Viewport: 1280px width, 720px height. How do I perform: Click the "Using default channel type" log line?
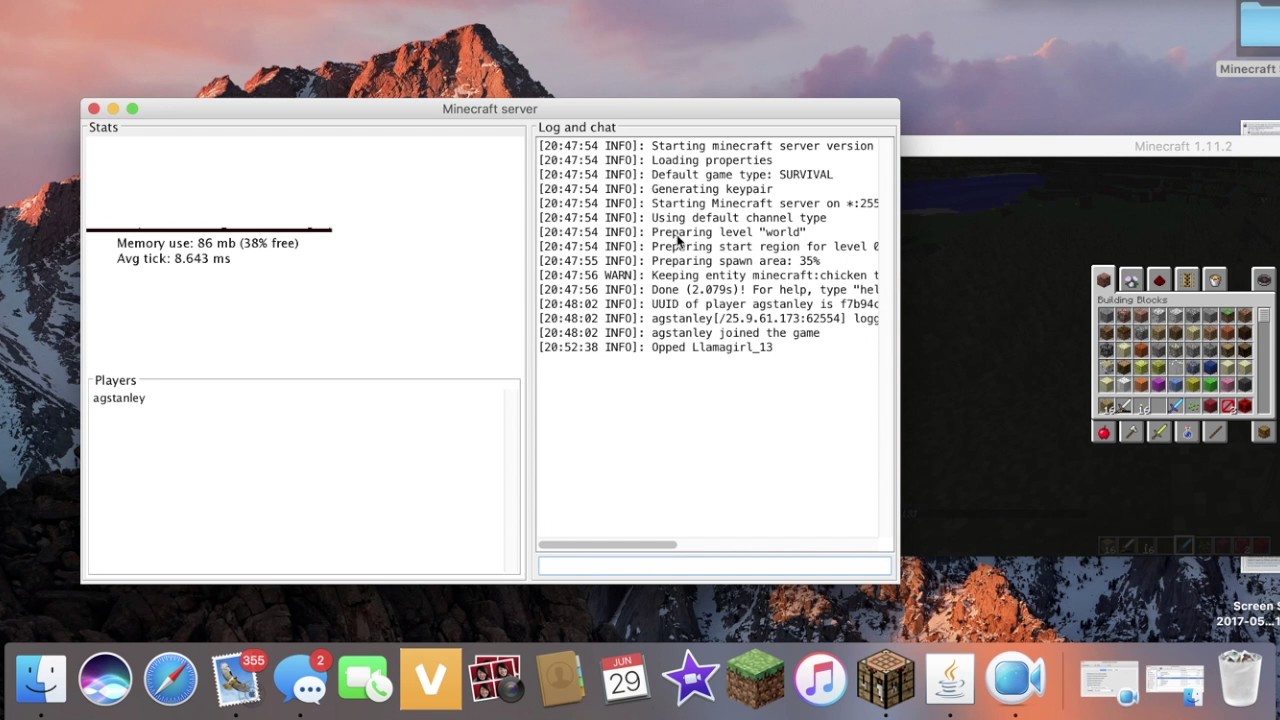point(682,218)
